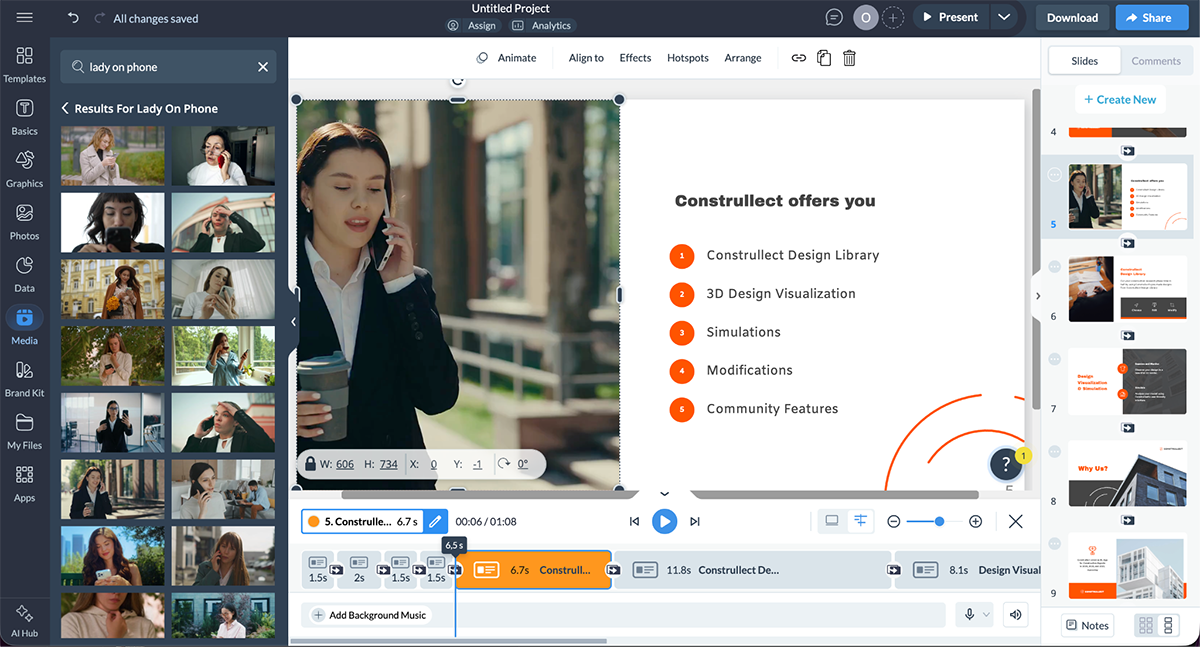Collapse the slides panel with the arrow
1200x647 pixels.
(1037, 296)
